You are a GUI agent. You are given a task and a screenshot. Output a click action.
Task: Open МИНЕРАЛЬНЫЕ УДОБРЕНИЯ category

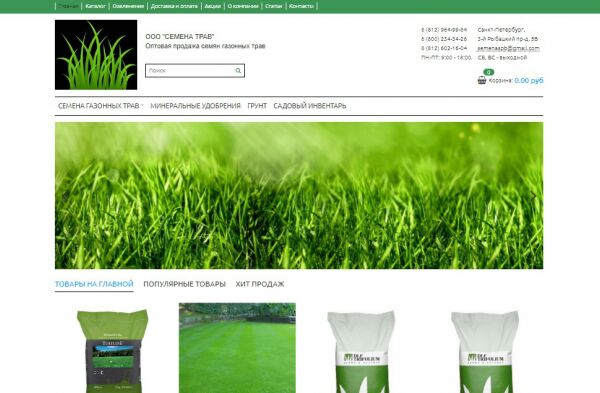click(196, 106)
